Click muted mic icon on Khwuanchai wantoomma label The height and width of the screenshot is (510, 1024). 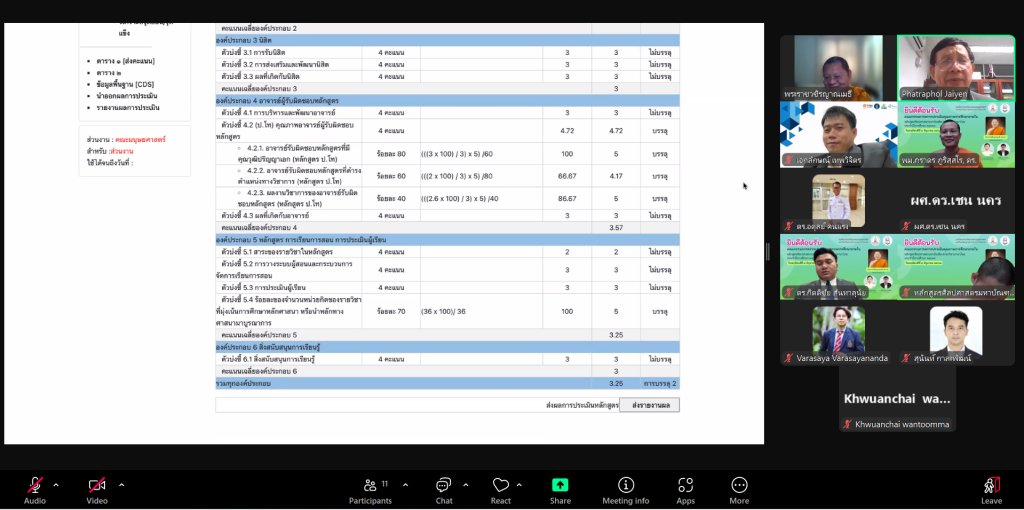pos(848,424)
